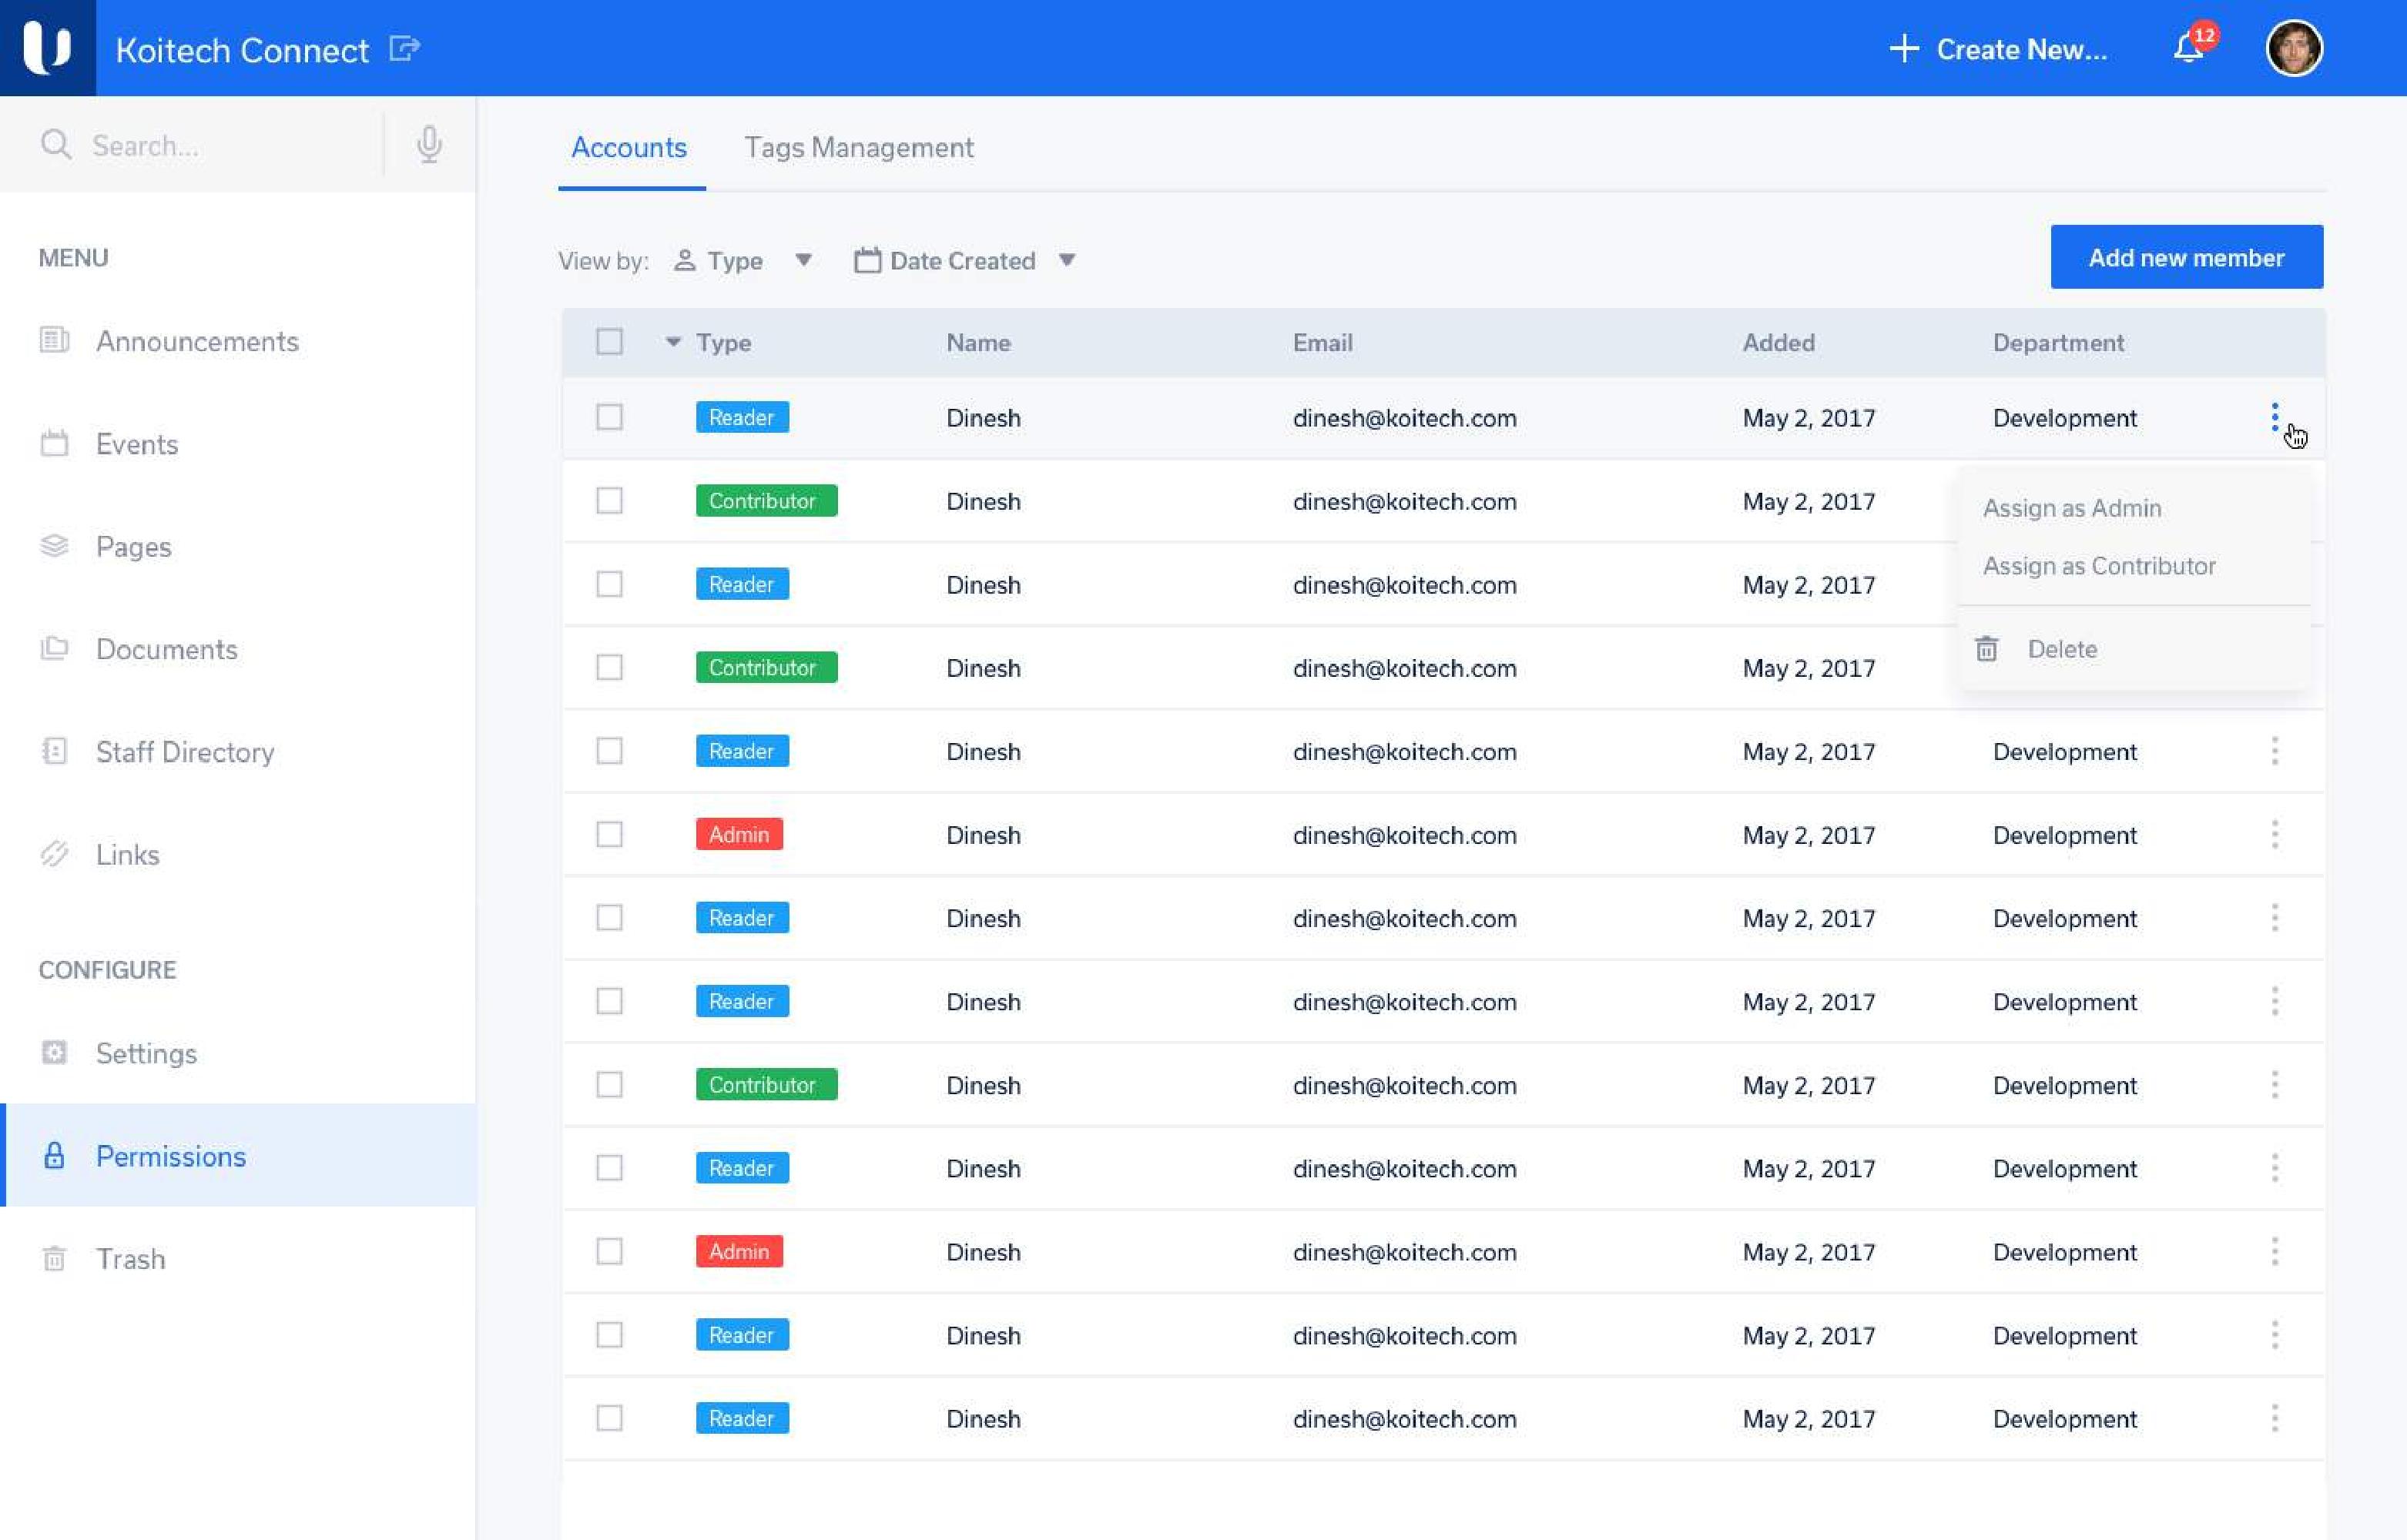
Task: Click the Koitech logo in top-left corner
Action: coord(47,48)
